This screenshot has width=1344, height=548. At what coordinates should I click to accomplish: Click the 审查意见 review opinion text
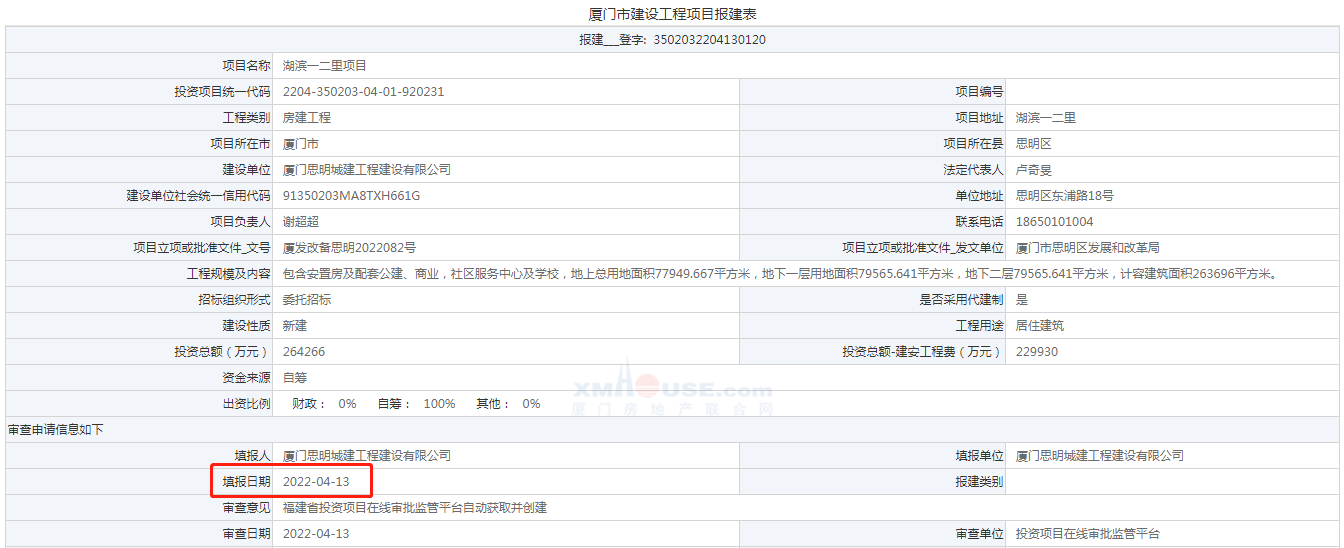click(415, 508)
